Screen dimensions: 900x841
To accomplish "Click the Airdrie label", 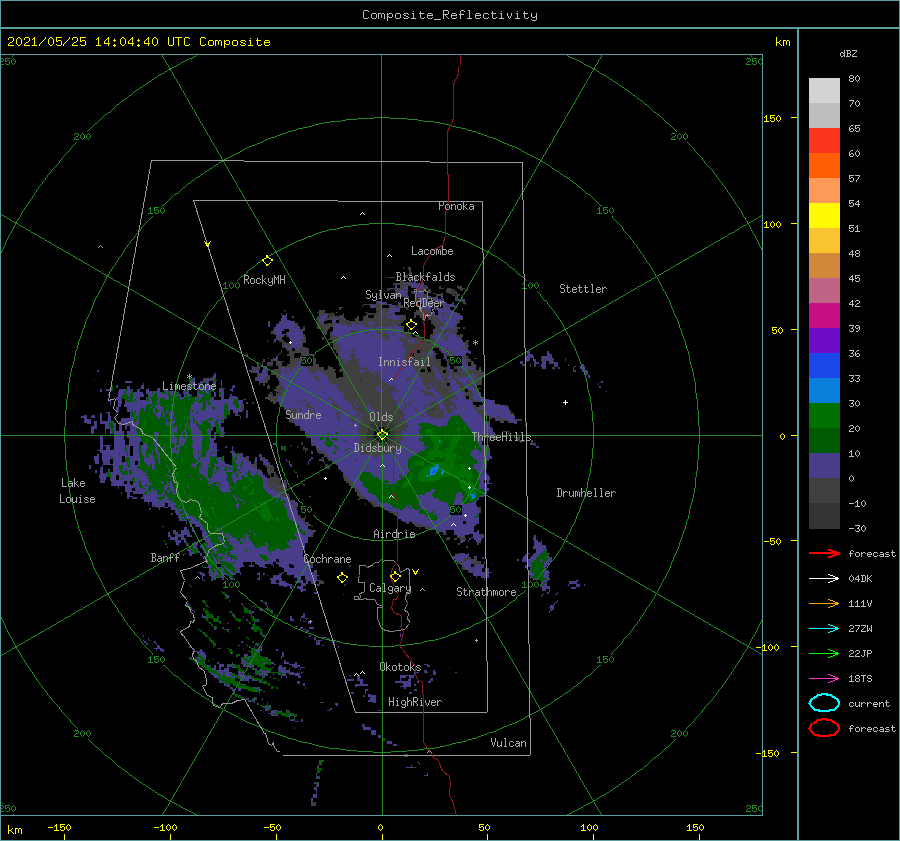I will [394, 534].
